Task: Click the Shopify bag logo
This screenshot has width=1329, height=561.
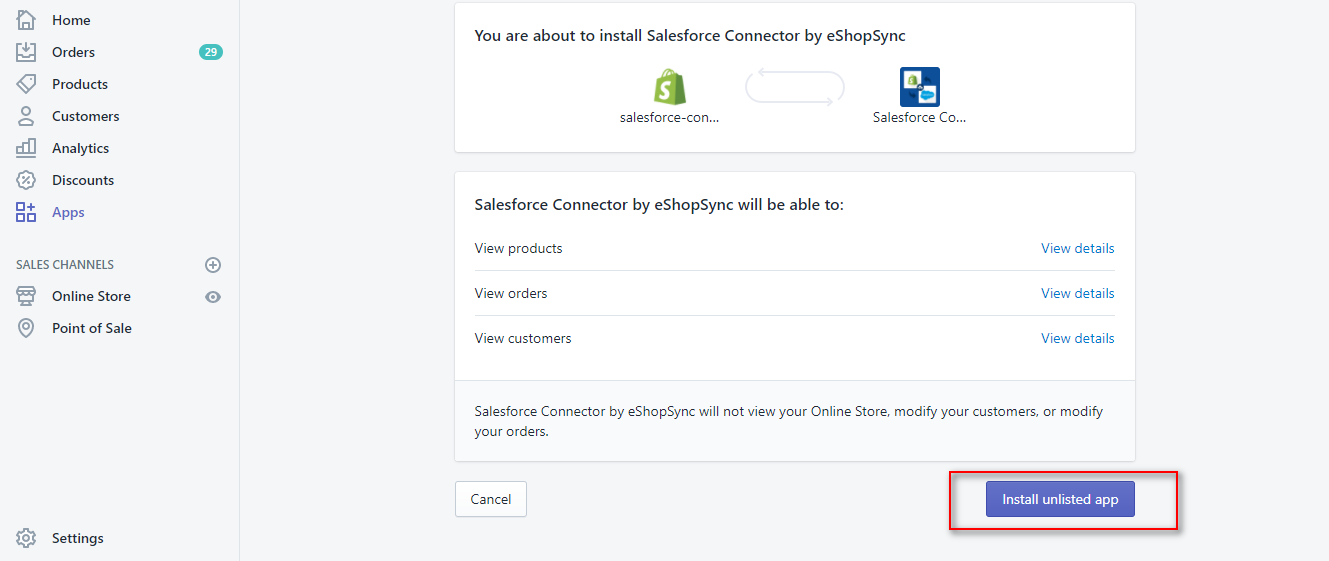Action: pos(670,87)
